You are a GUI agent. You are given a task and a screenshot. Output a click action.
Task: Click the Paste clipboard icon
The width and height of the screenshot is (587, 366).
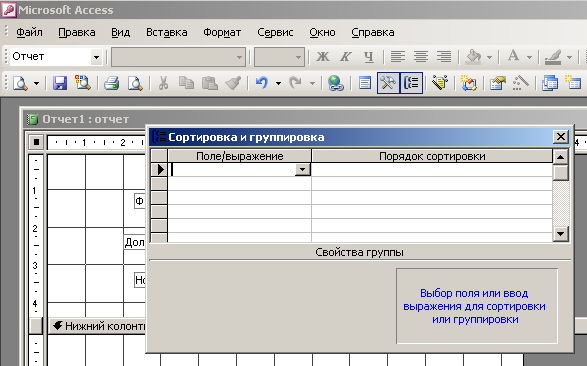pos(210,83)
